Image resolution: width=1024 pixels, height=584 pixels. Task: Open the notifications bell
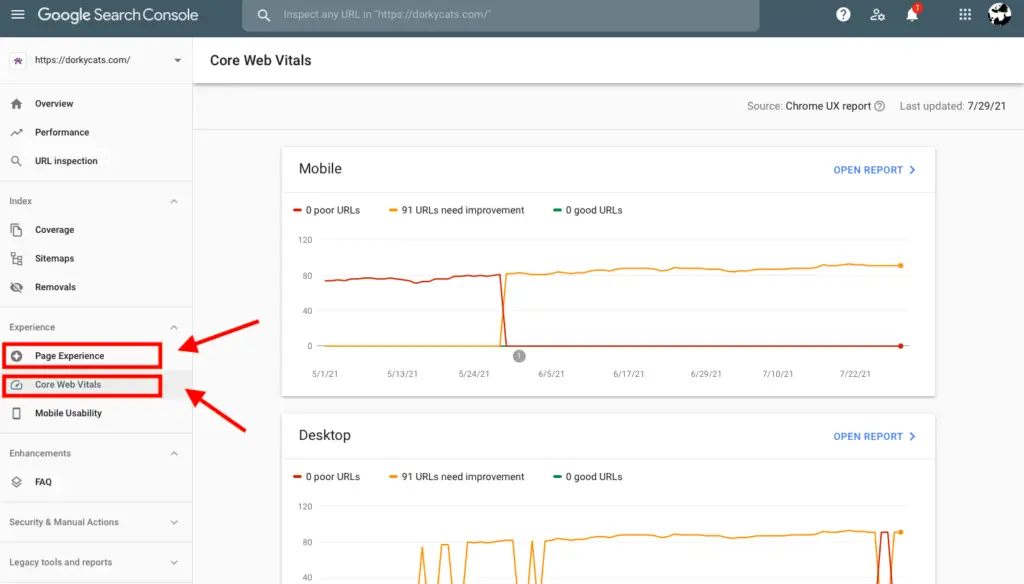coord(912,14)
